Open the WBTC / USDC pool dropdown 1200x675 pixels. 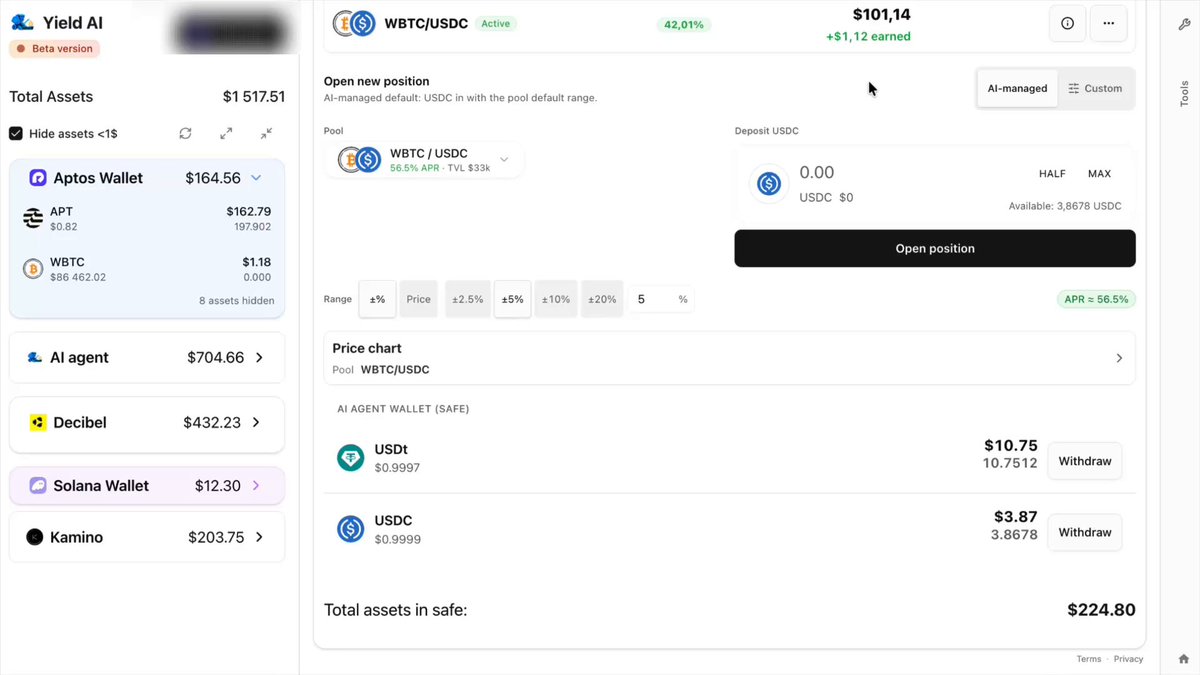pyautogui.click(x=425, y=160)
